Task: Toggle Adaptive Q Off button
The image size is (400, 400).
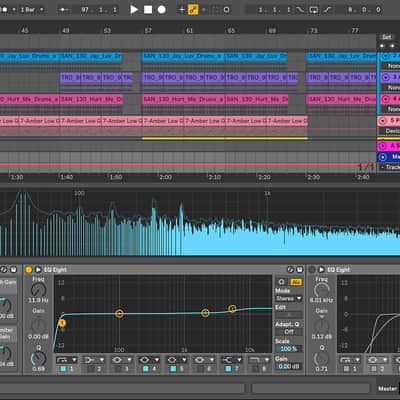Action: click(x=289, y=332)
